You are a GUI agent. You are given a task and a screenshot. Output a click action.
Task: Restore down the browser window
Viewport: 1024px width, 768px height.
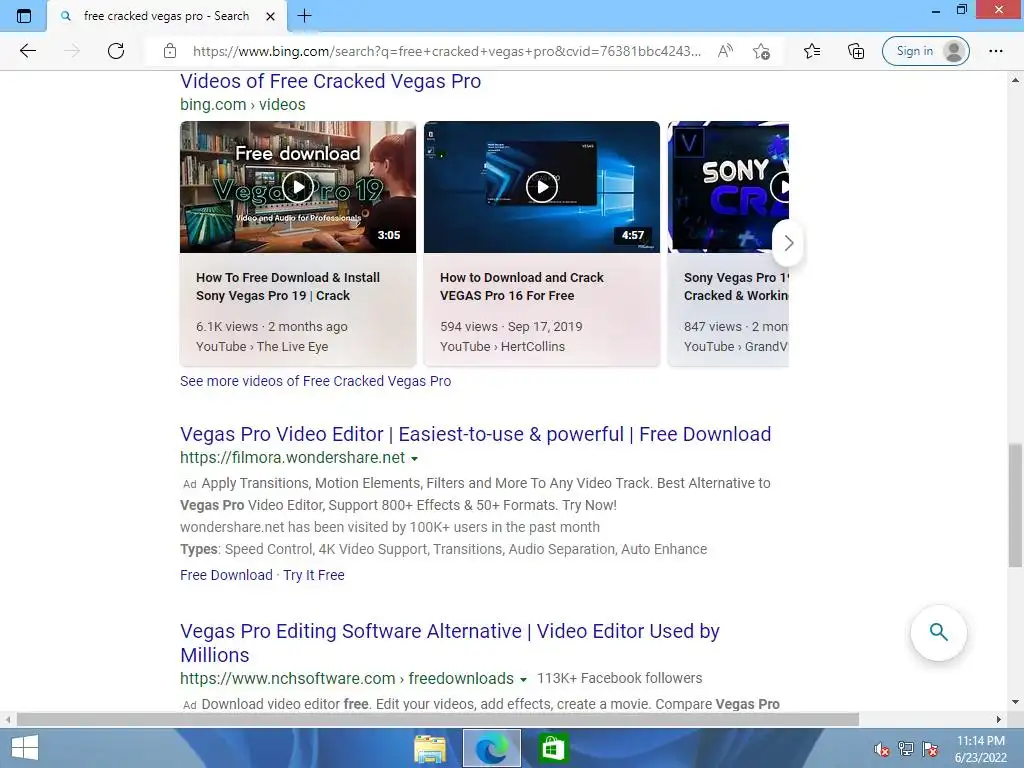961,10
